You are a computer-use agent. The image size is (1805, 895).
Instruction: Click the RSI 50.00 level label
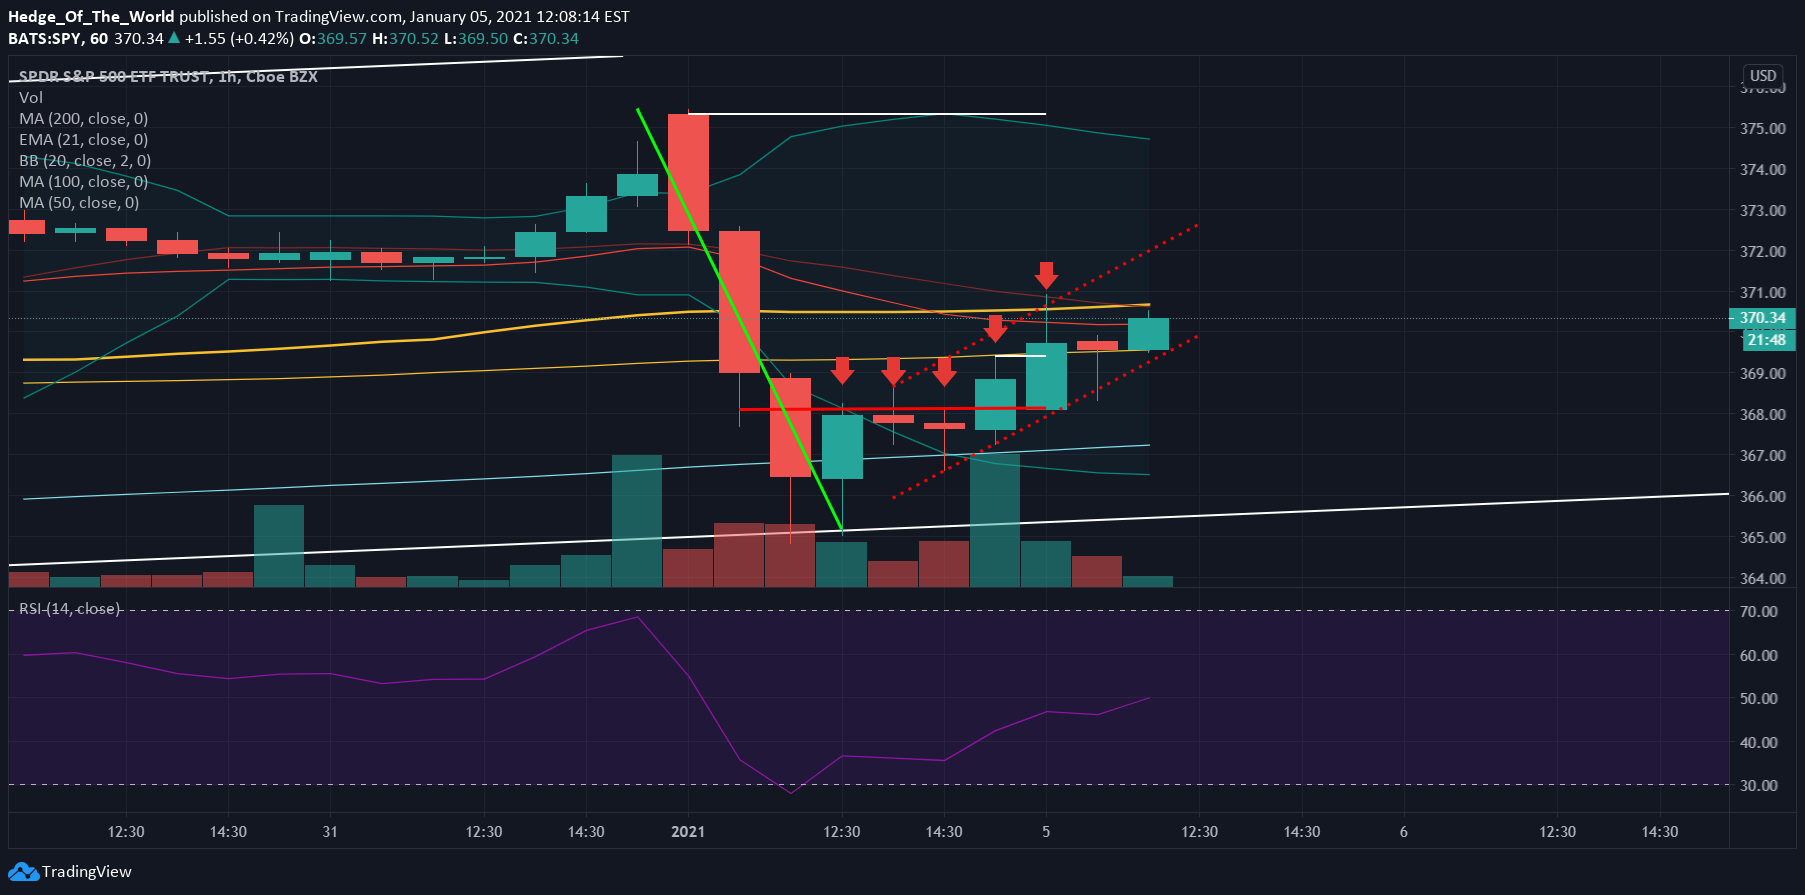[1758, 698]
